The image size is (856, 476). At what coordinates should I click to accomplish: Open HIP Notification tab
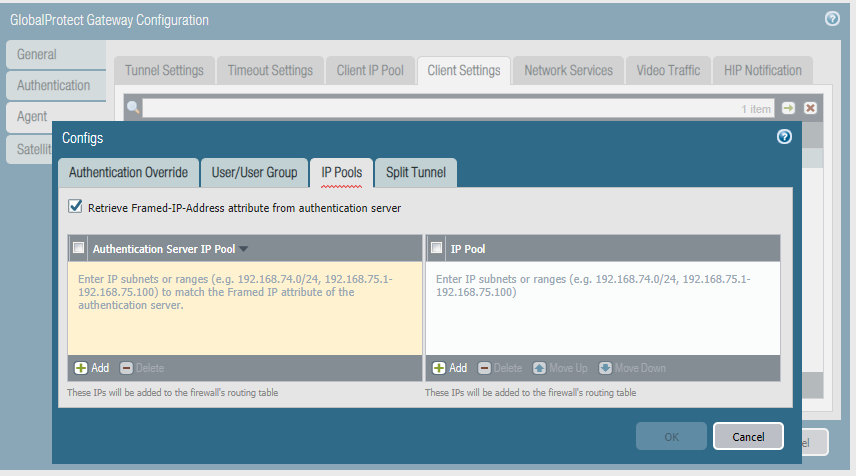pyautogui.click(x=763, y=70)
